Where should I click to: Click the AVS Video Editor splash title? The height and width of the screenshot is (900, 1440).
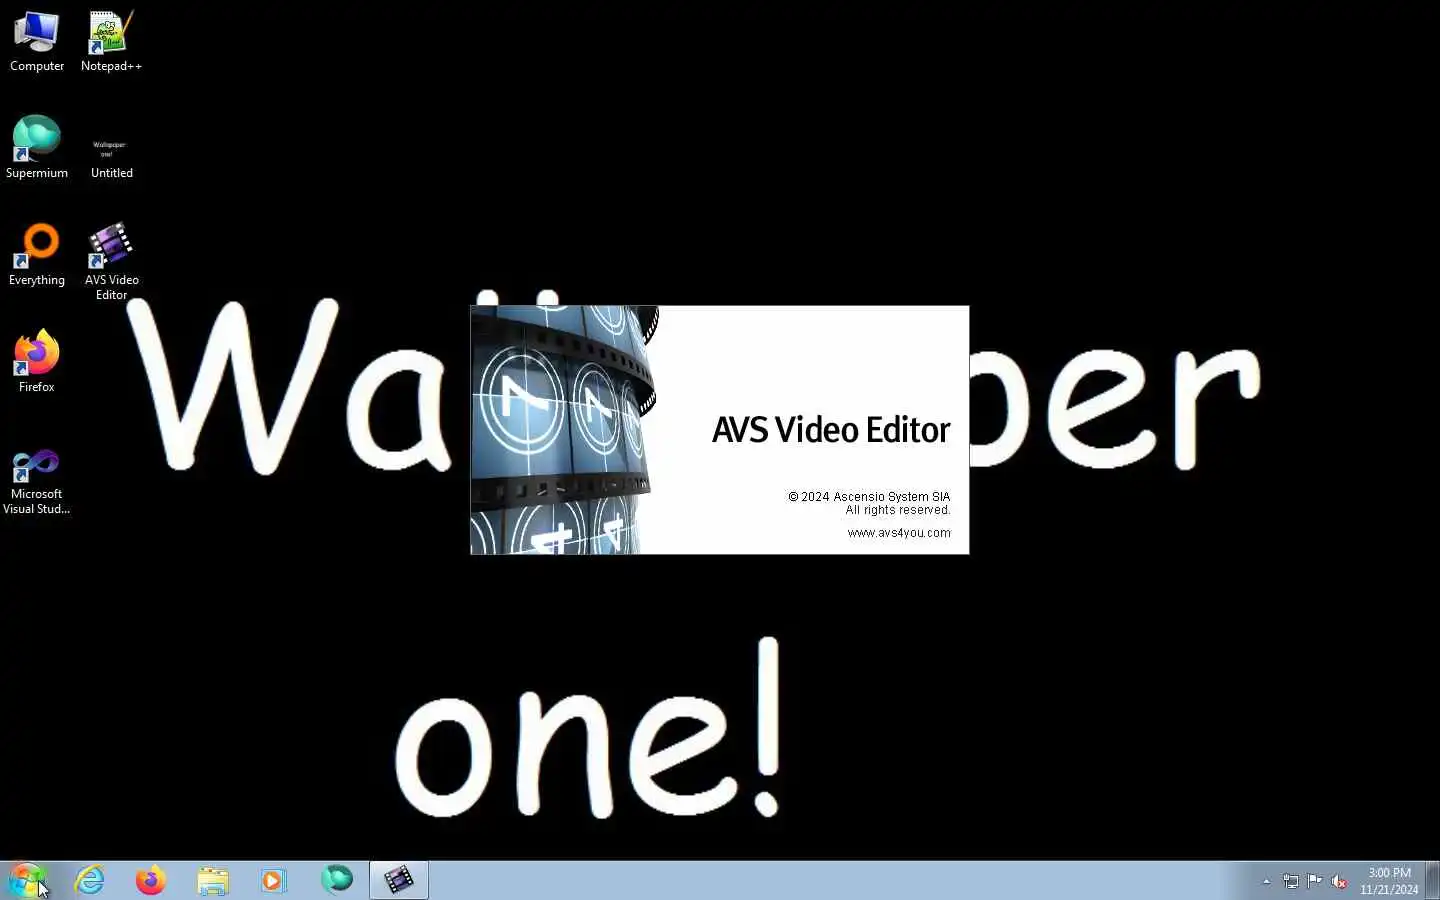[831, 430]
